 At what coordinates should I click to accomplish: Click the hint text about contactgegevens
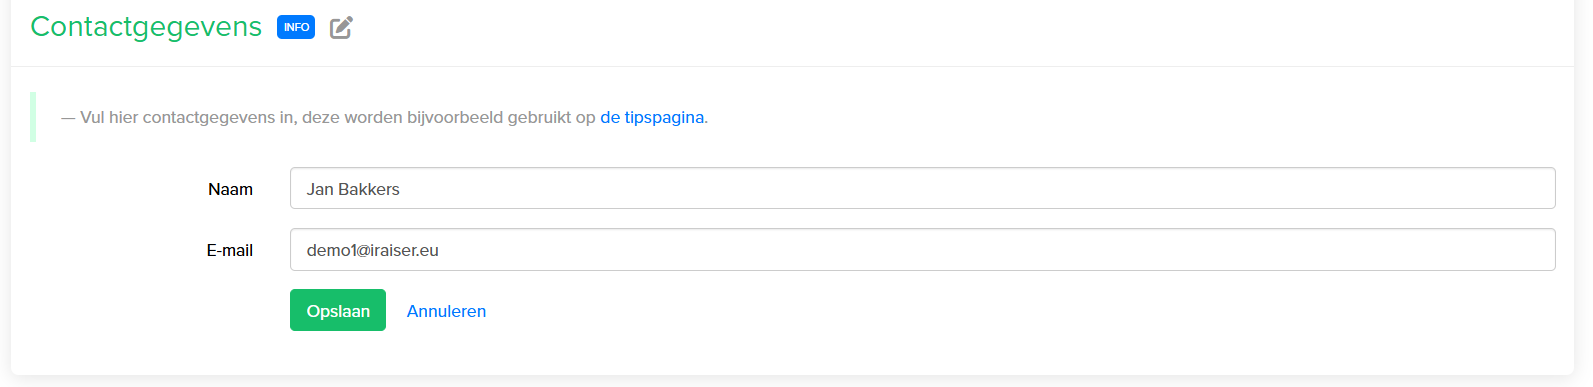(x=385, y=117)
